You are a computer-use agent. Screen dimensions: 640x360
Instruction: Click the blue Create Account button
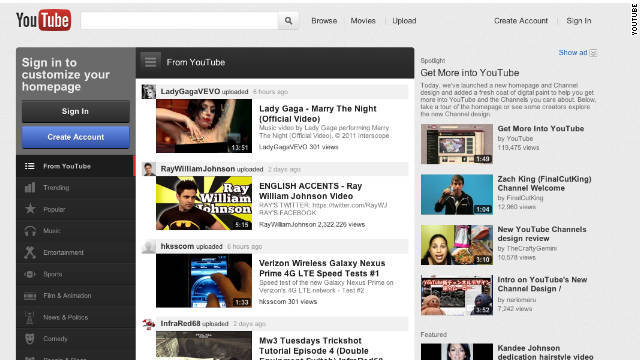pyautogui.click(x=76, y=137)
